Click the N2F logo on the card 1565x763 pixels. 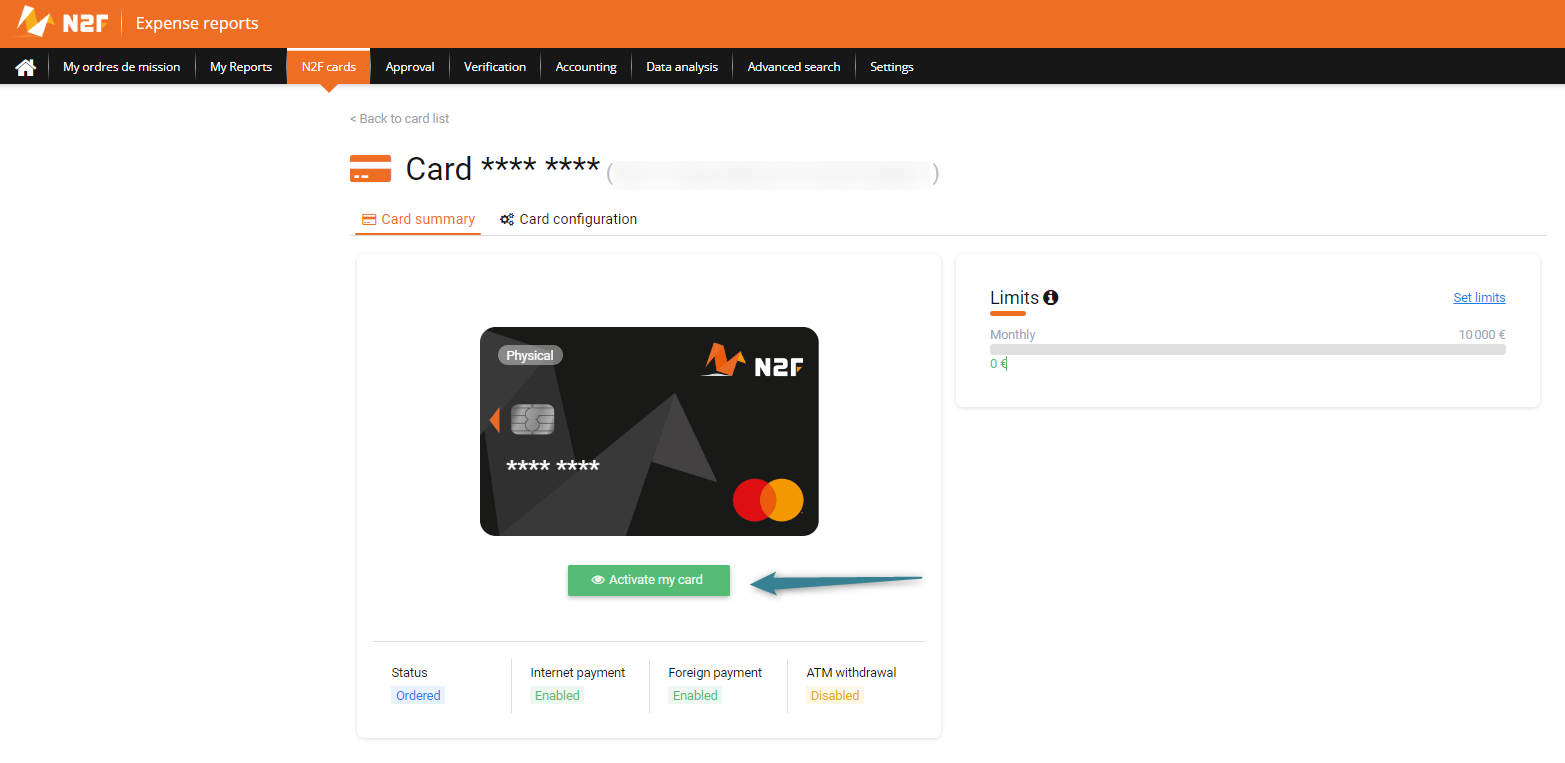tap(752, 361)
